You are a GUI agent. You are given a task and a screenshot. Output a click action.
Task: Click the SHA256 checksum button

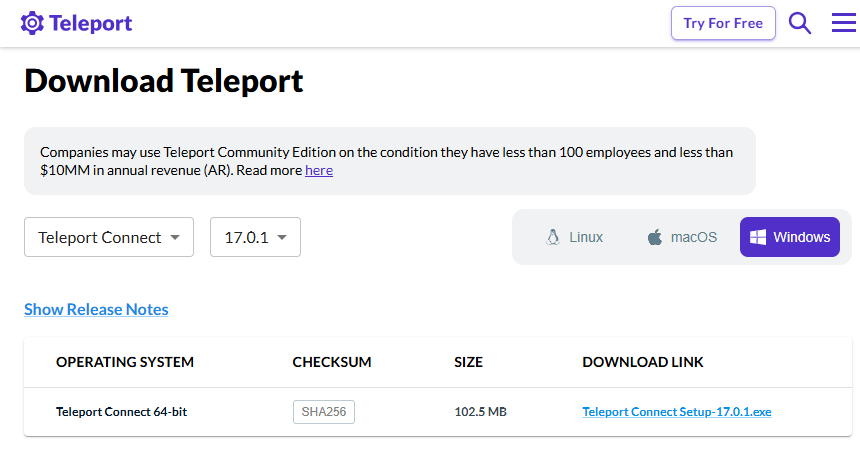[324, 412]
